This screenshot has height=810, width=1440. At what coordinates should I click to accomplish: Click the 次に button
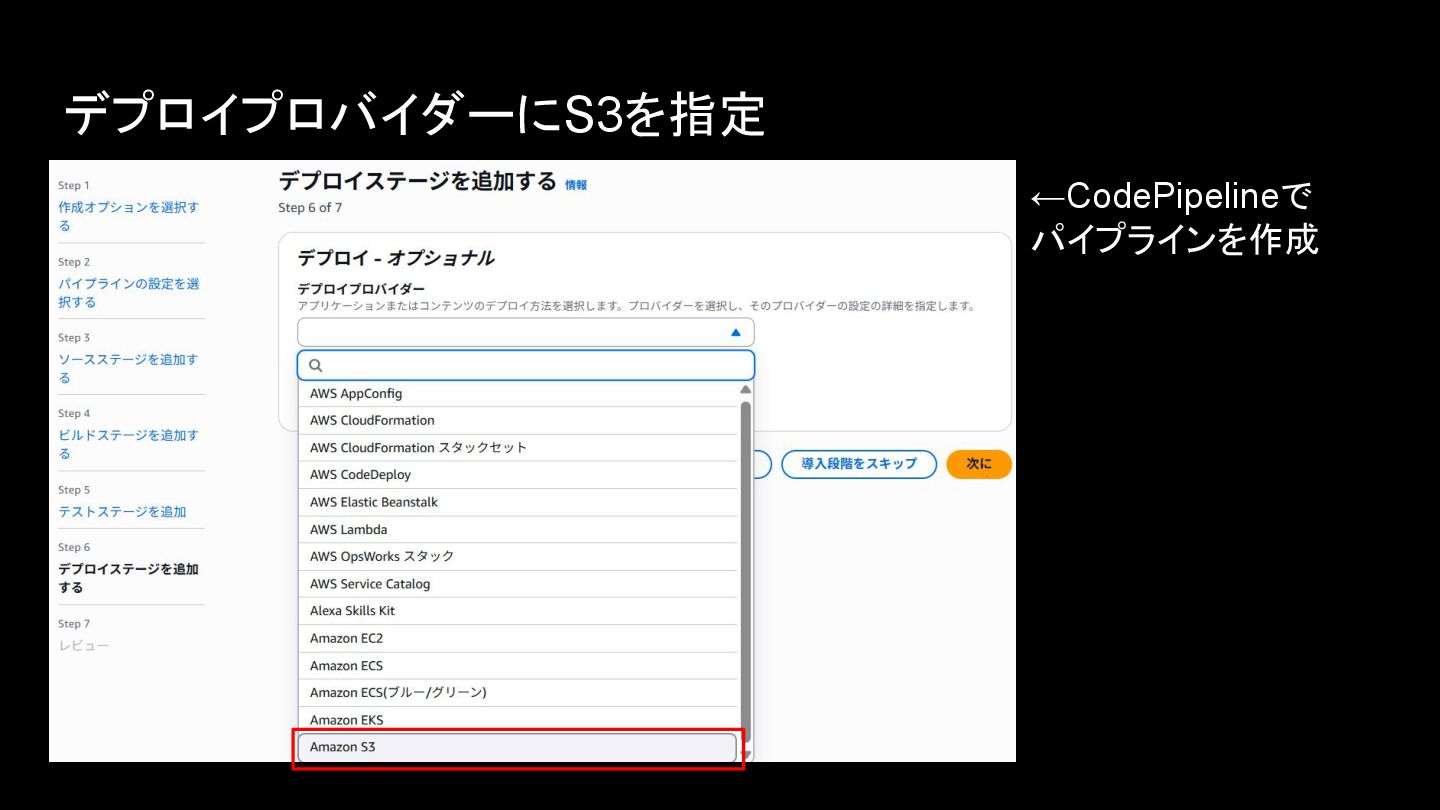[x=979, y=464]
